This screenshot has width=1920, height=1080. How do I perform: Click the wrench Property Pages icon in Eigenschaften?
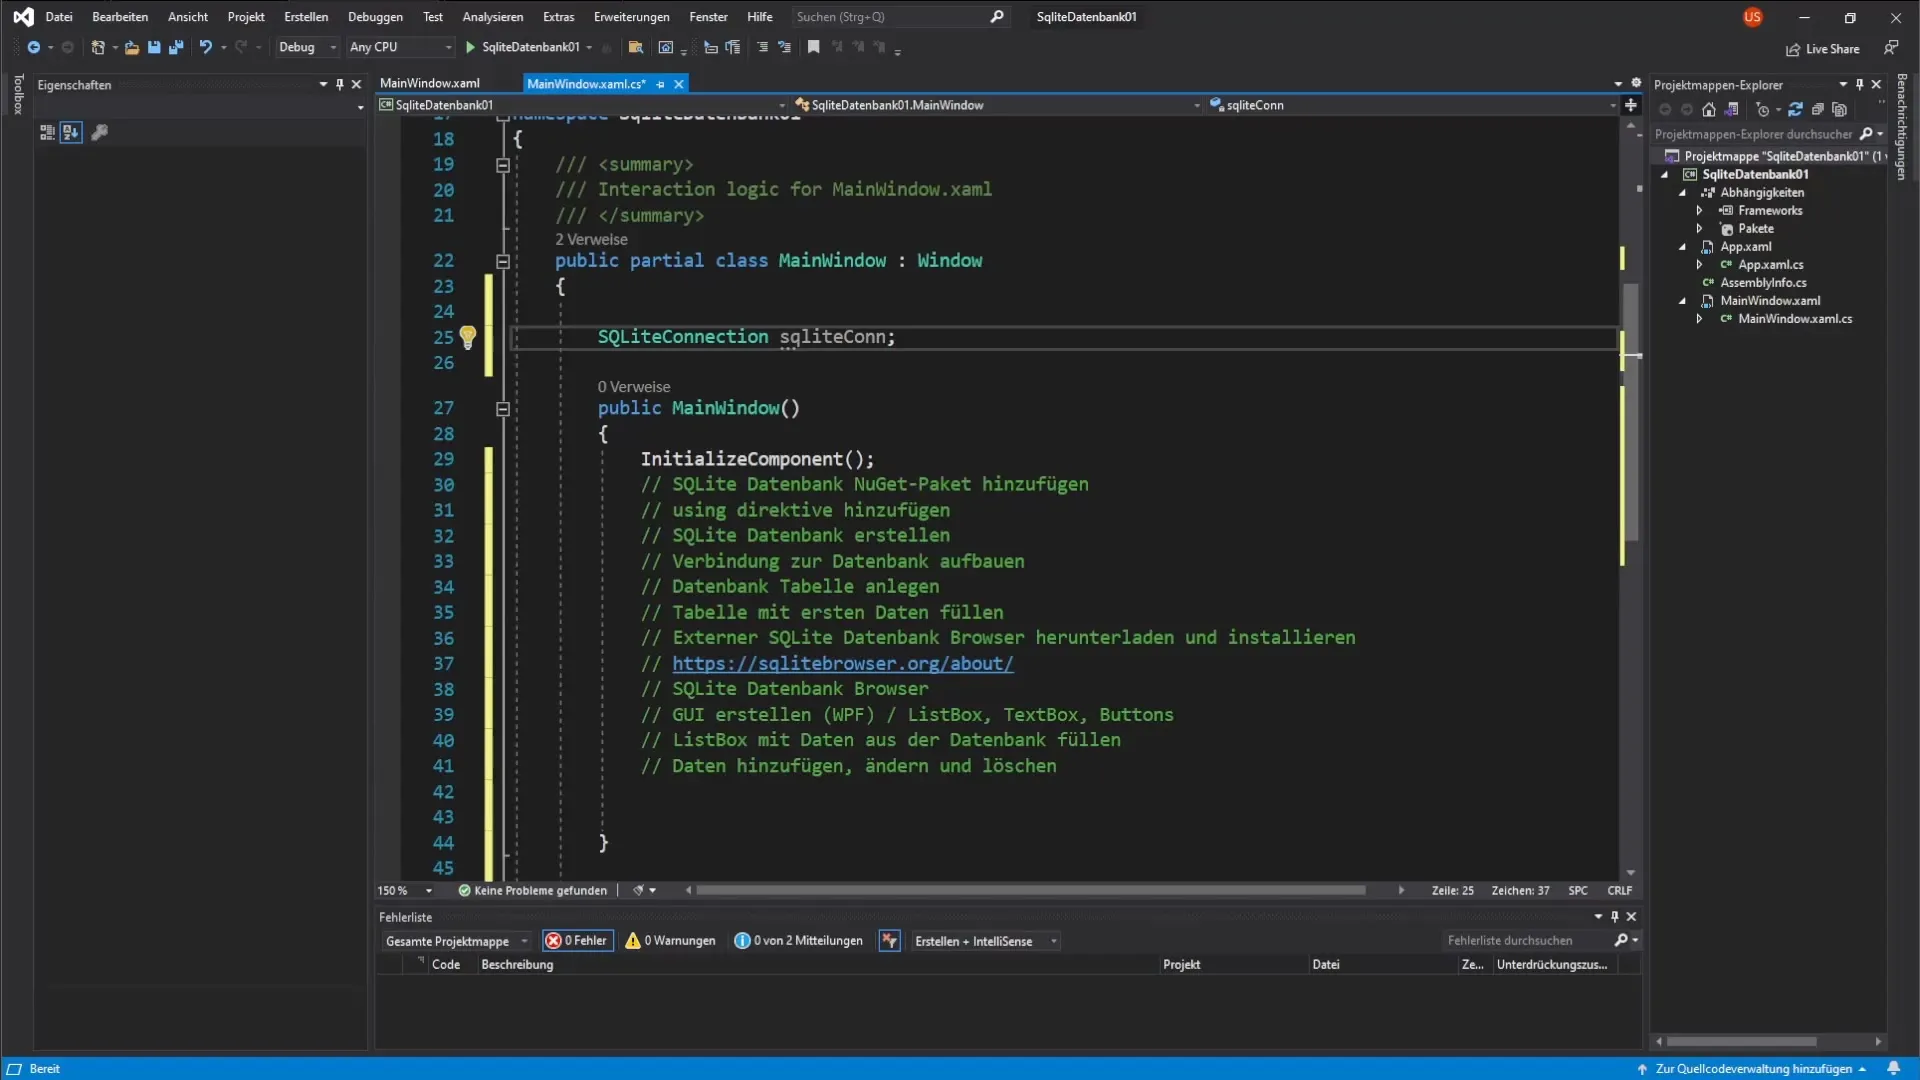(99, 132)
